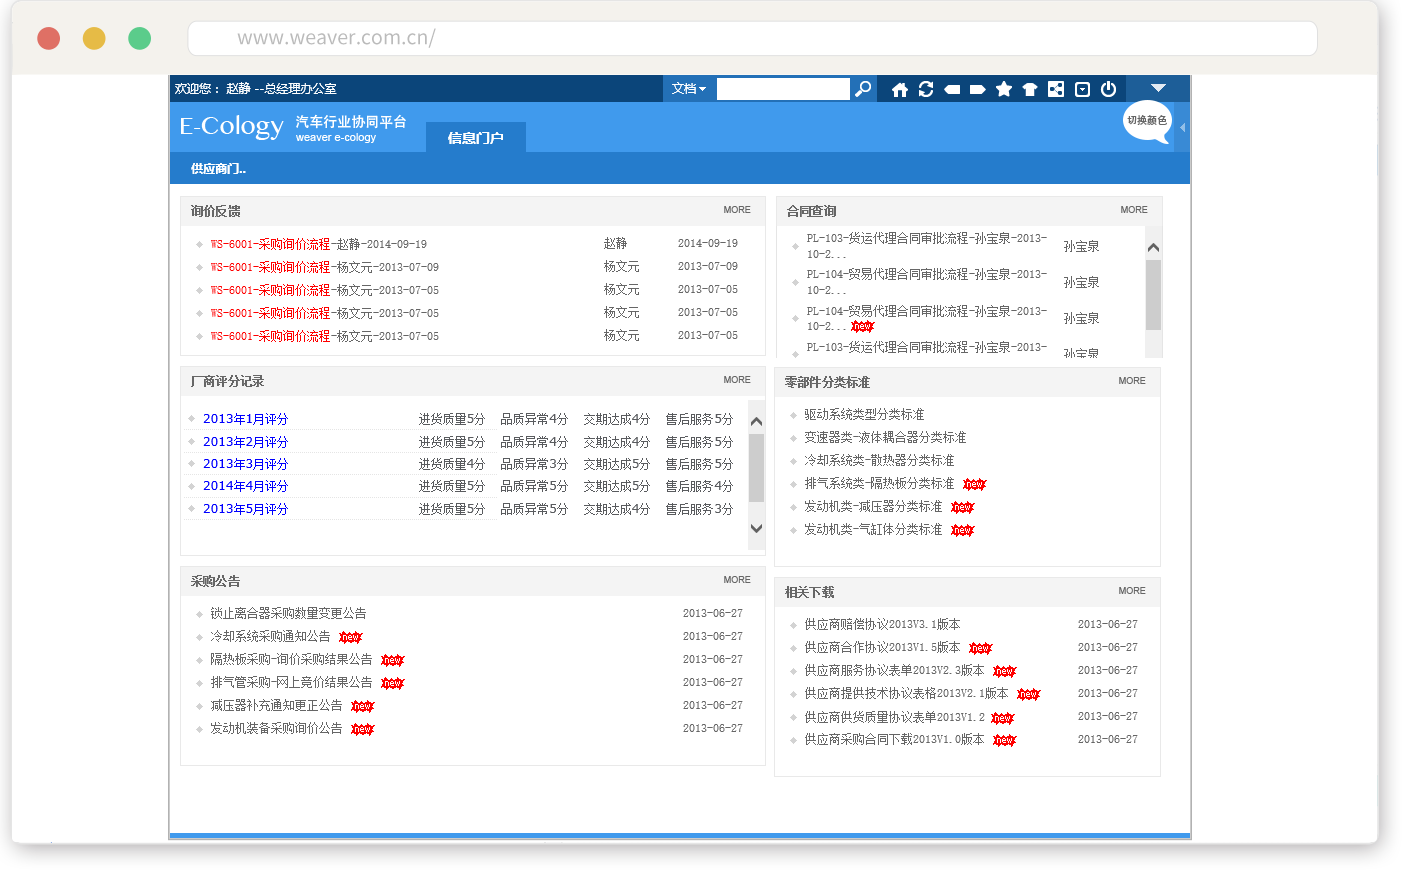Click the home icon in top toolbar

(x=900, y=90)
